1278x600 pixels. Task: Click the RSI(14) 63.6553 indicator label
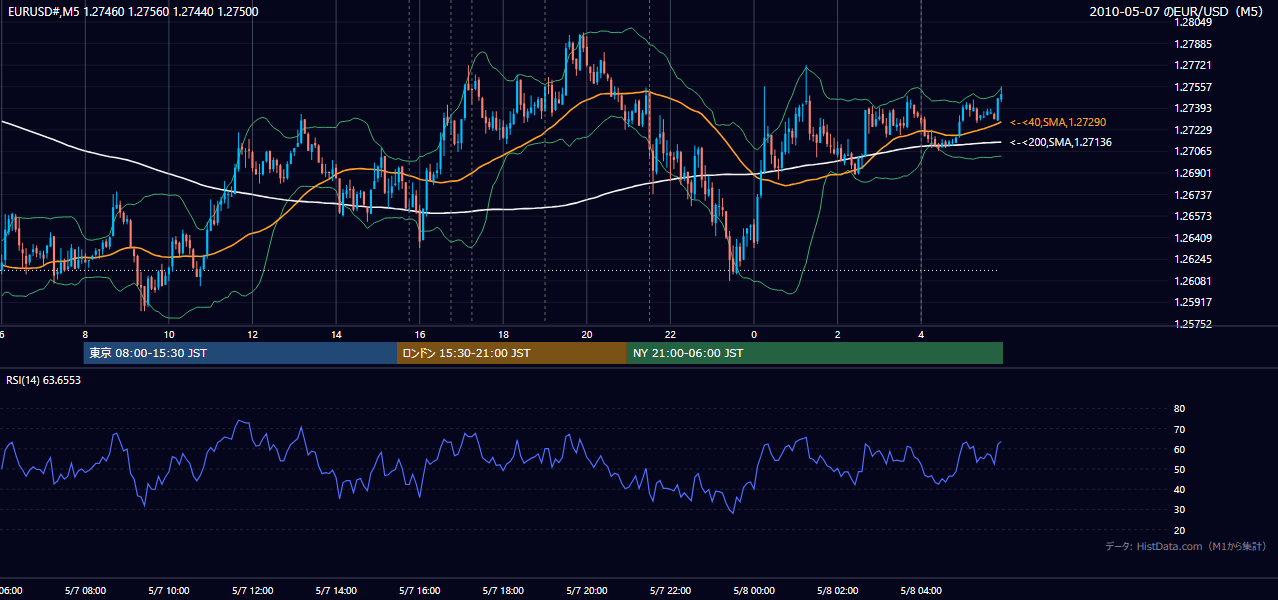[44, 380]
